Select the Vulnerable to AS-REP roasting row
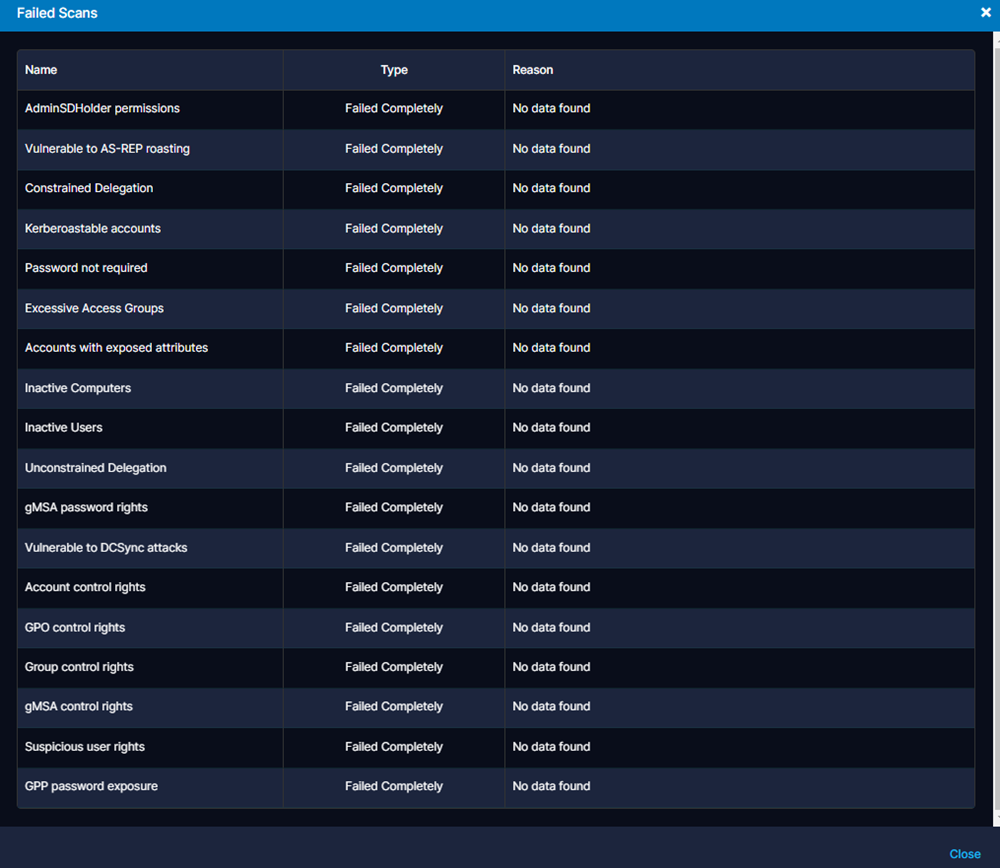This screenshot has height=868, width=1000. click(x=150, y=148)
